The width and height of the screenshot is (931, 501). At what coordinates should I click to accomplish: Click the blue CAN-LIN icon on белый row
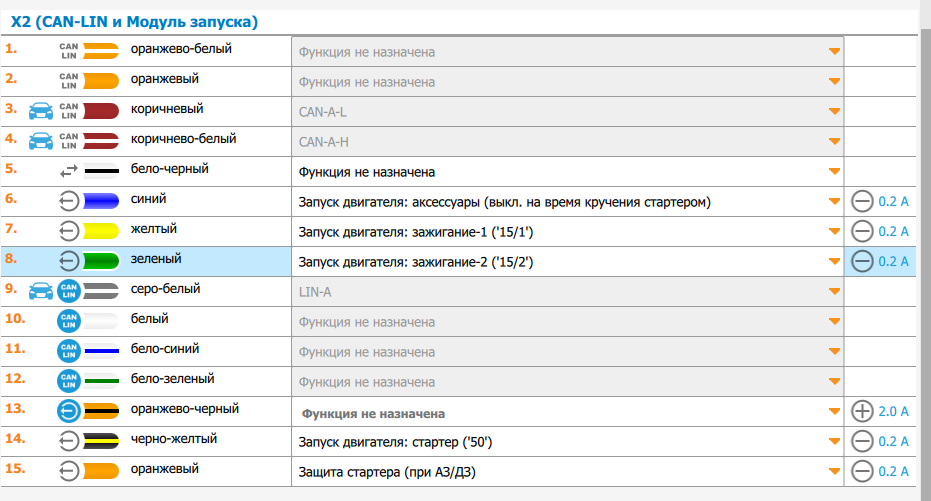tap(68, 321)
